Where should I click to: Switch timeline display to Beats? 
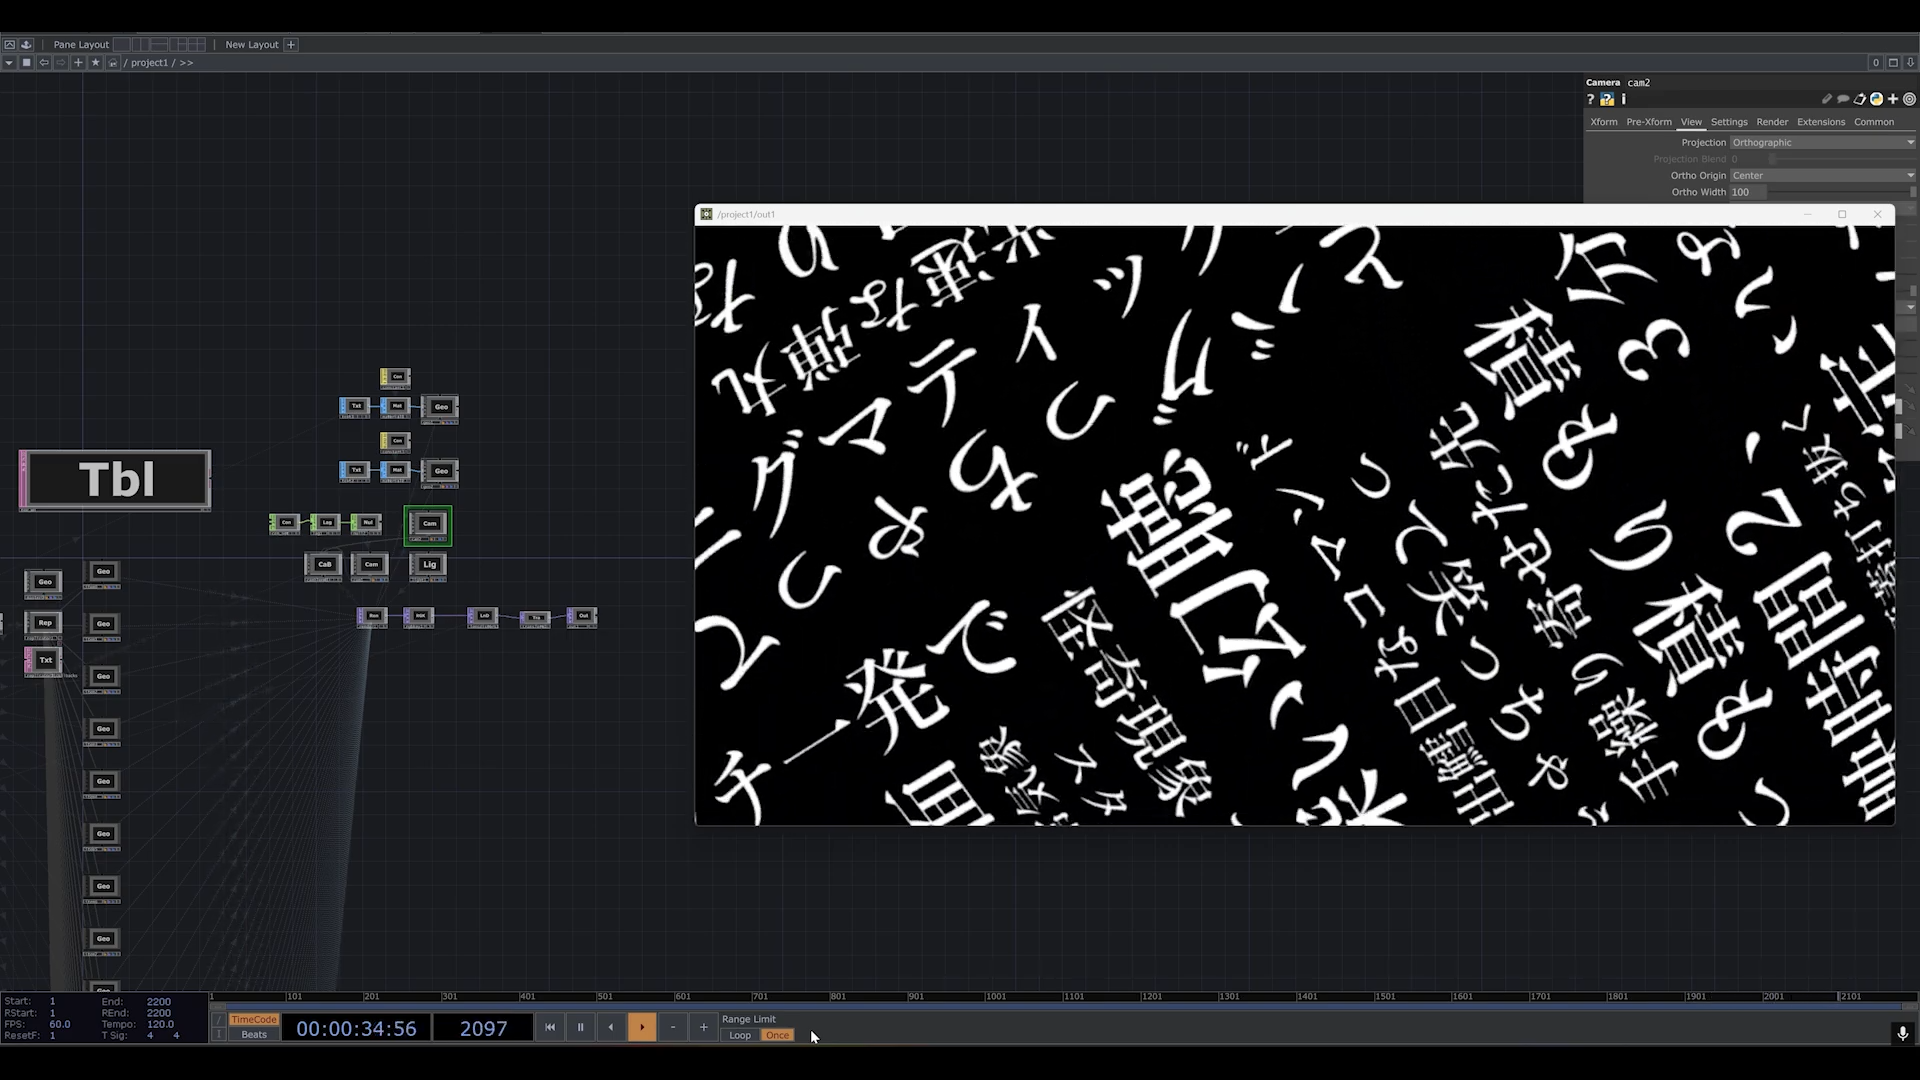254,1034
